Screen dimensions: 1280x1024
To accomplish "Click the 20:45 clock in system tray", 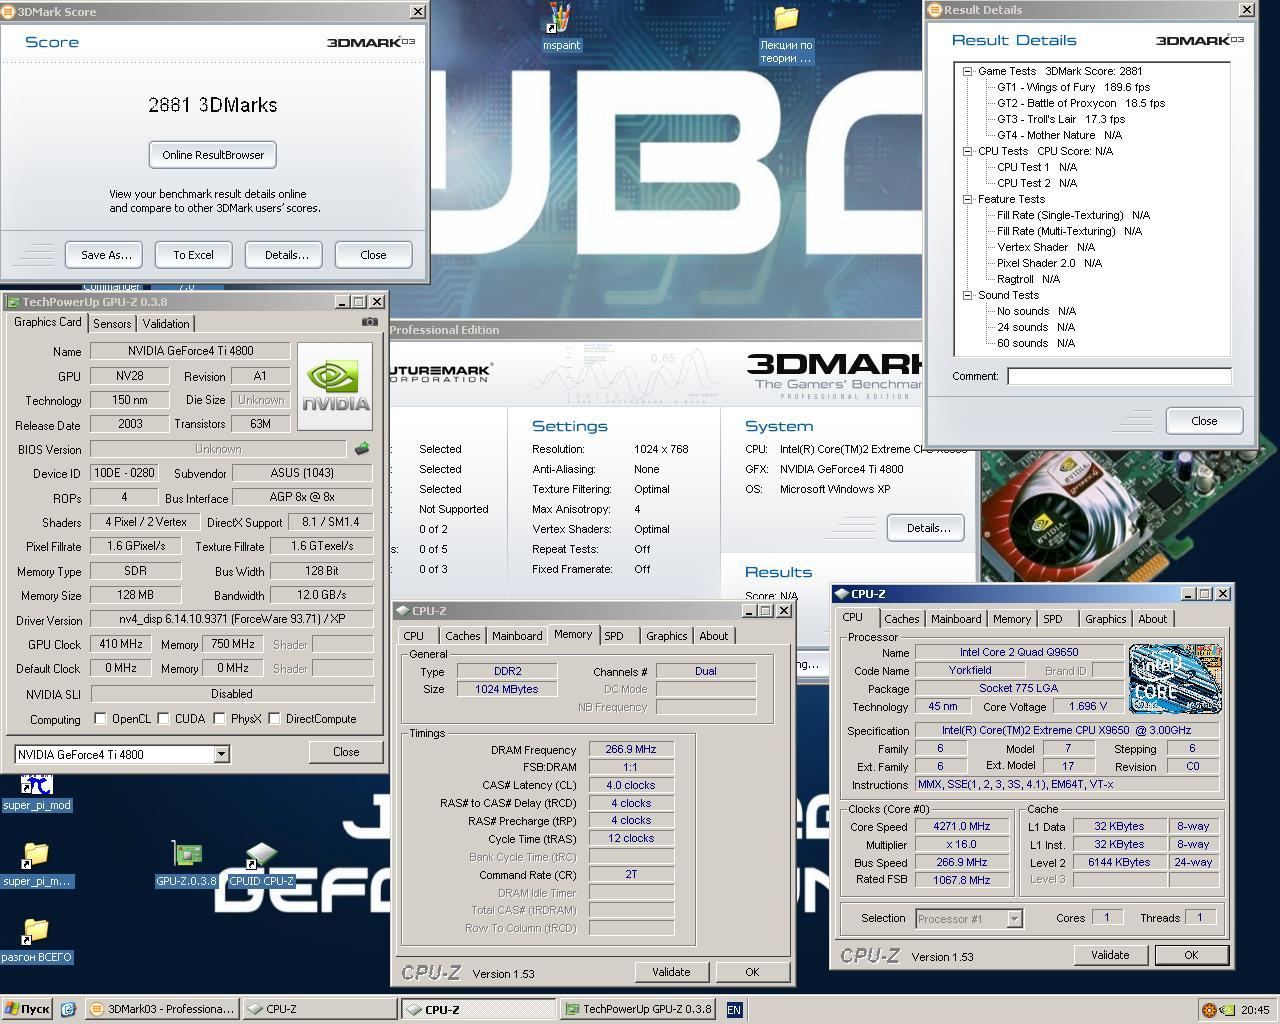I will (x=1255, y=1010).
